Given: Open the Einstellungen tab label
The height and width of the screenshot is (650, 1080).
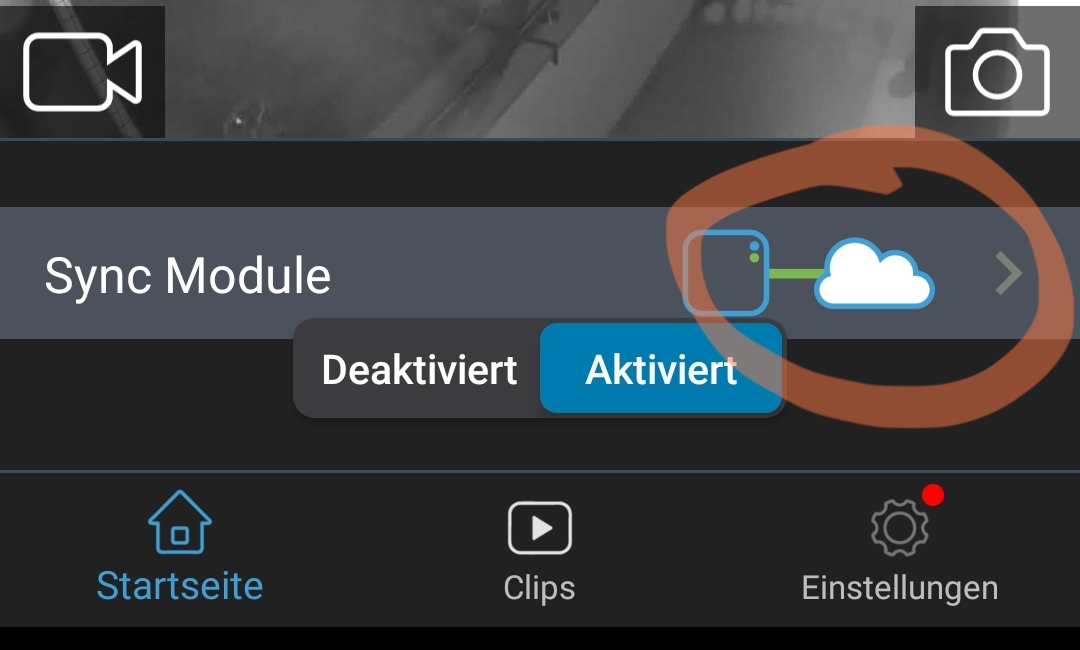Looking at the screenshot, I should click(x=900, y=588).
